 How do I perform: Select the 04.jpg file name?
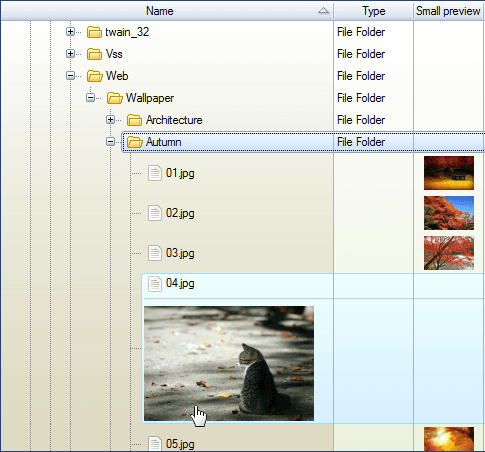(x=180, y=283)
